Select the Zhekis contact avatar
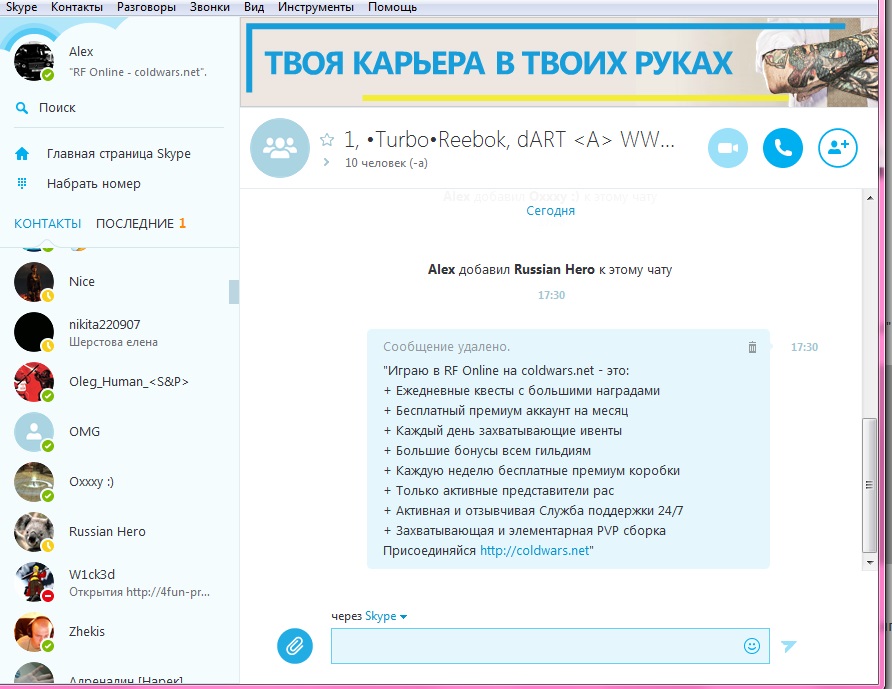The height and width of the screenshot is (689, 892). coord(34,632)
